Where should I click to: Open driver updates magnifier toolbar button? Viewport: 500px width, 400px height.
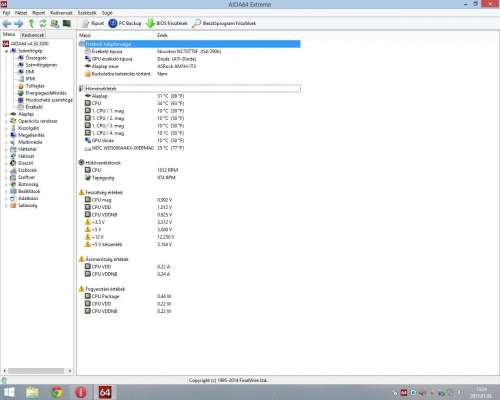point(224,23)
